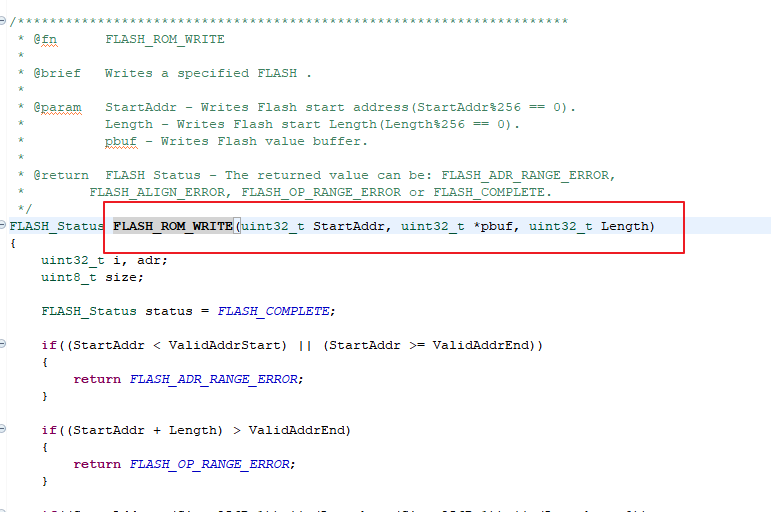Click the @brief tag in comment header

click(x=57, y=73)
